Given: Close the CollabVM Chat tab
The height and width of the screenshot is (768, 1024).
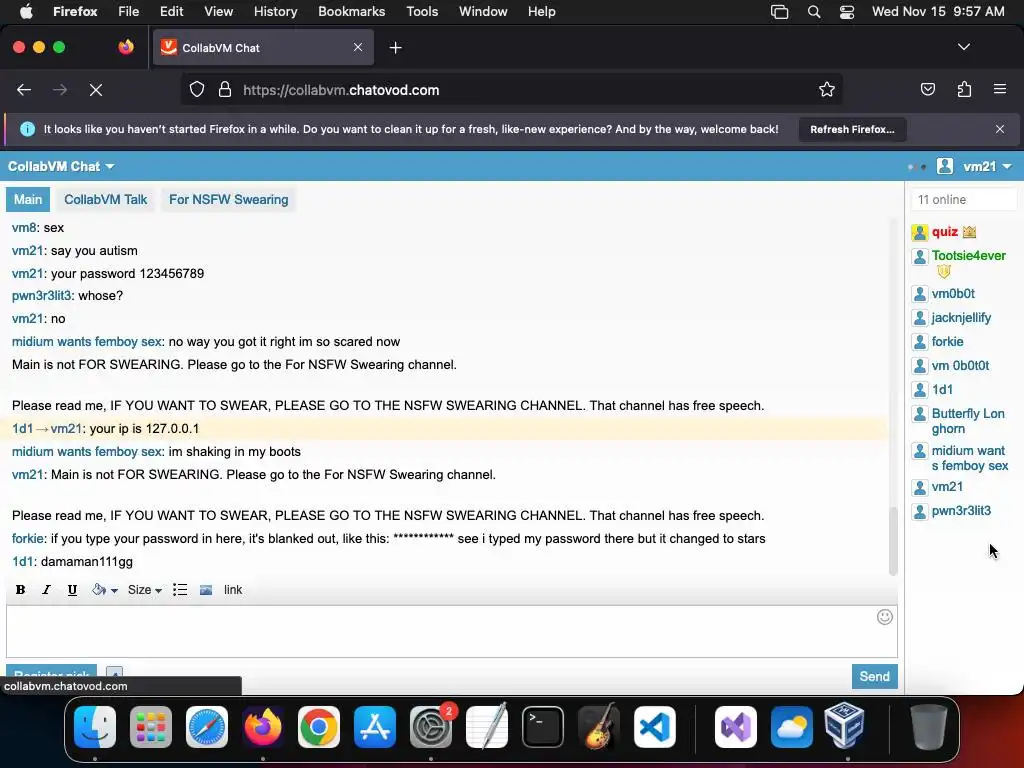Looking at the screenshot, I should (x=358, y=47).
